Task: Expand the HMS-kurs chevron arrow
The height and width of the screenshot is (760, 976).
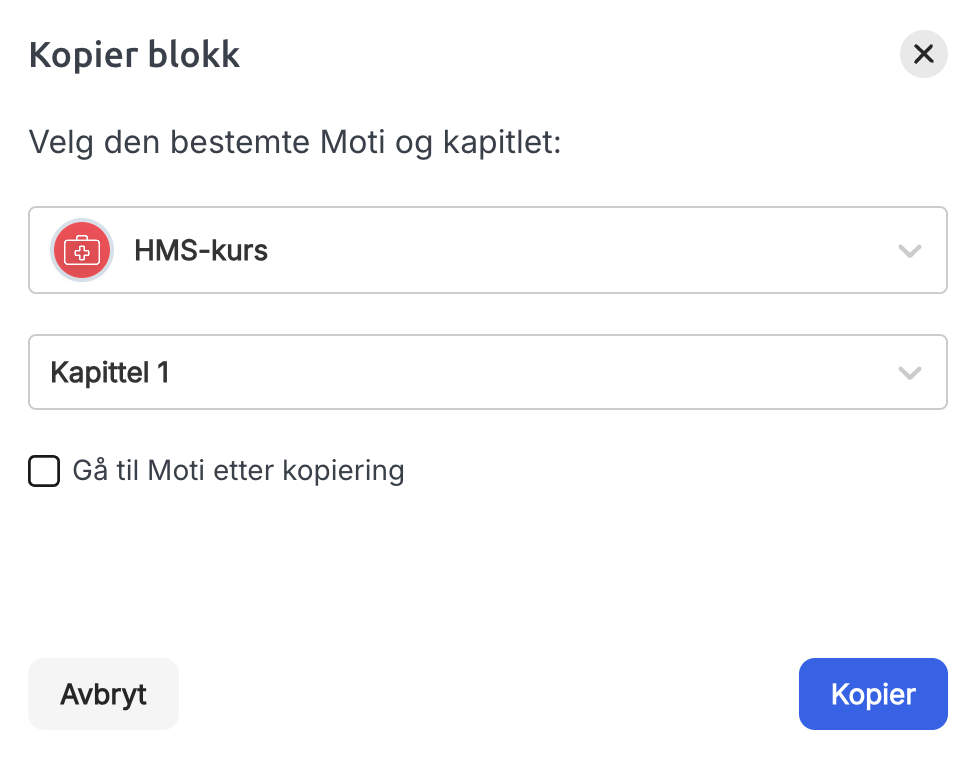Action: pos(909,251)
